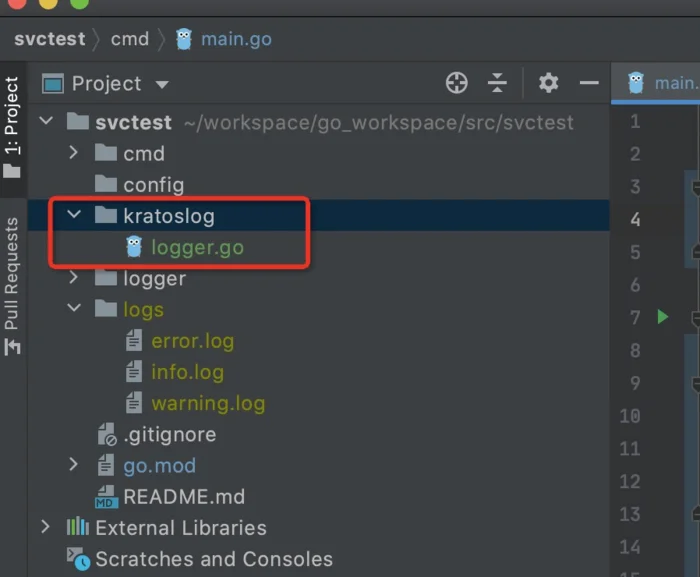Click the gopher icon on main.go tab

click(x=636, y=83)
